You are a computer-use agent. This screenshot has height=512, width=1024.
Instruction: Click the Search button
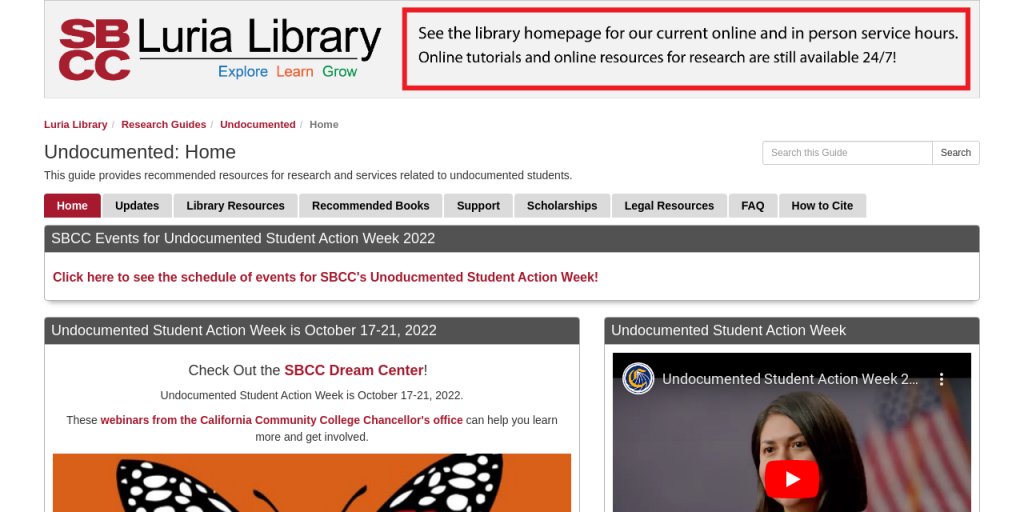click(x=955, y=153)
